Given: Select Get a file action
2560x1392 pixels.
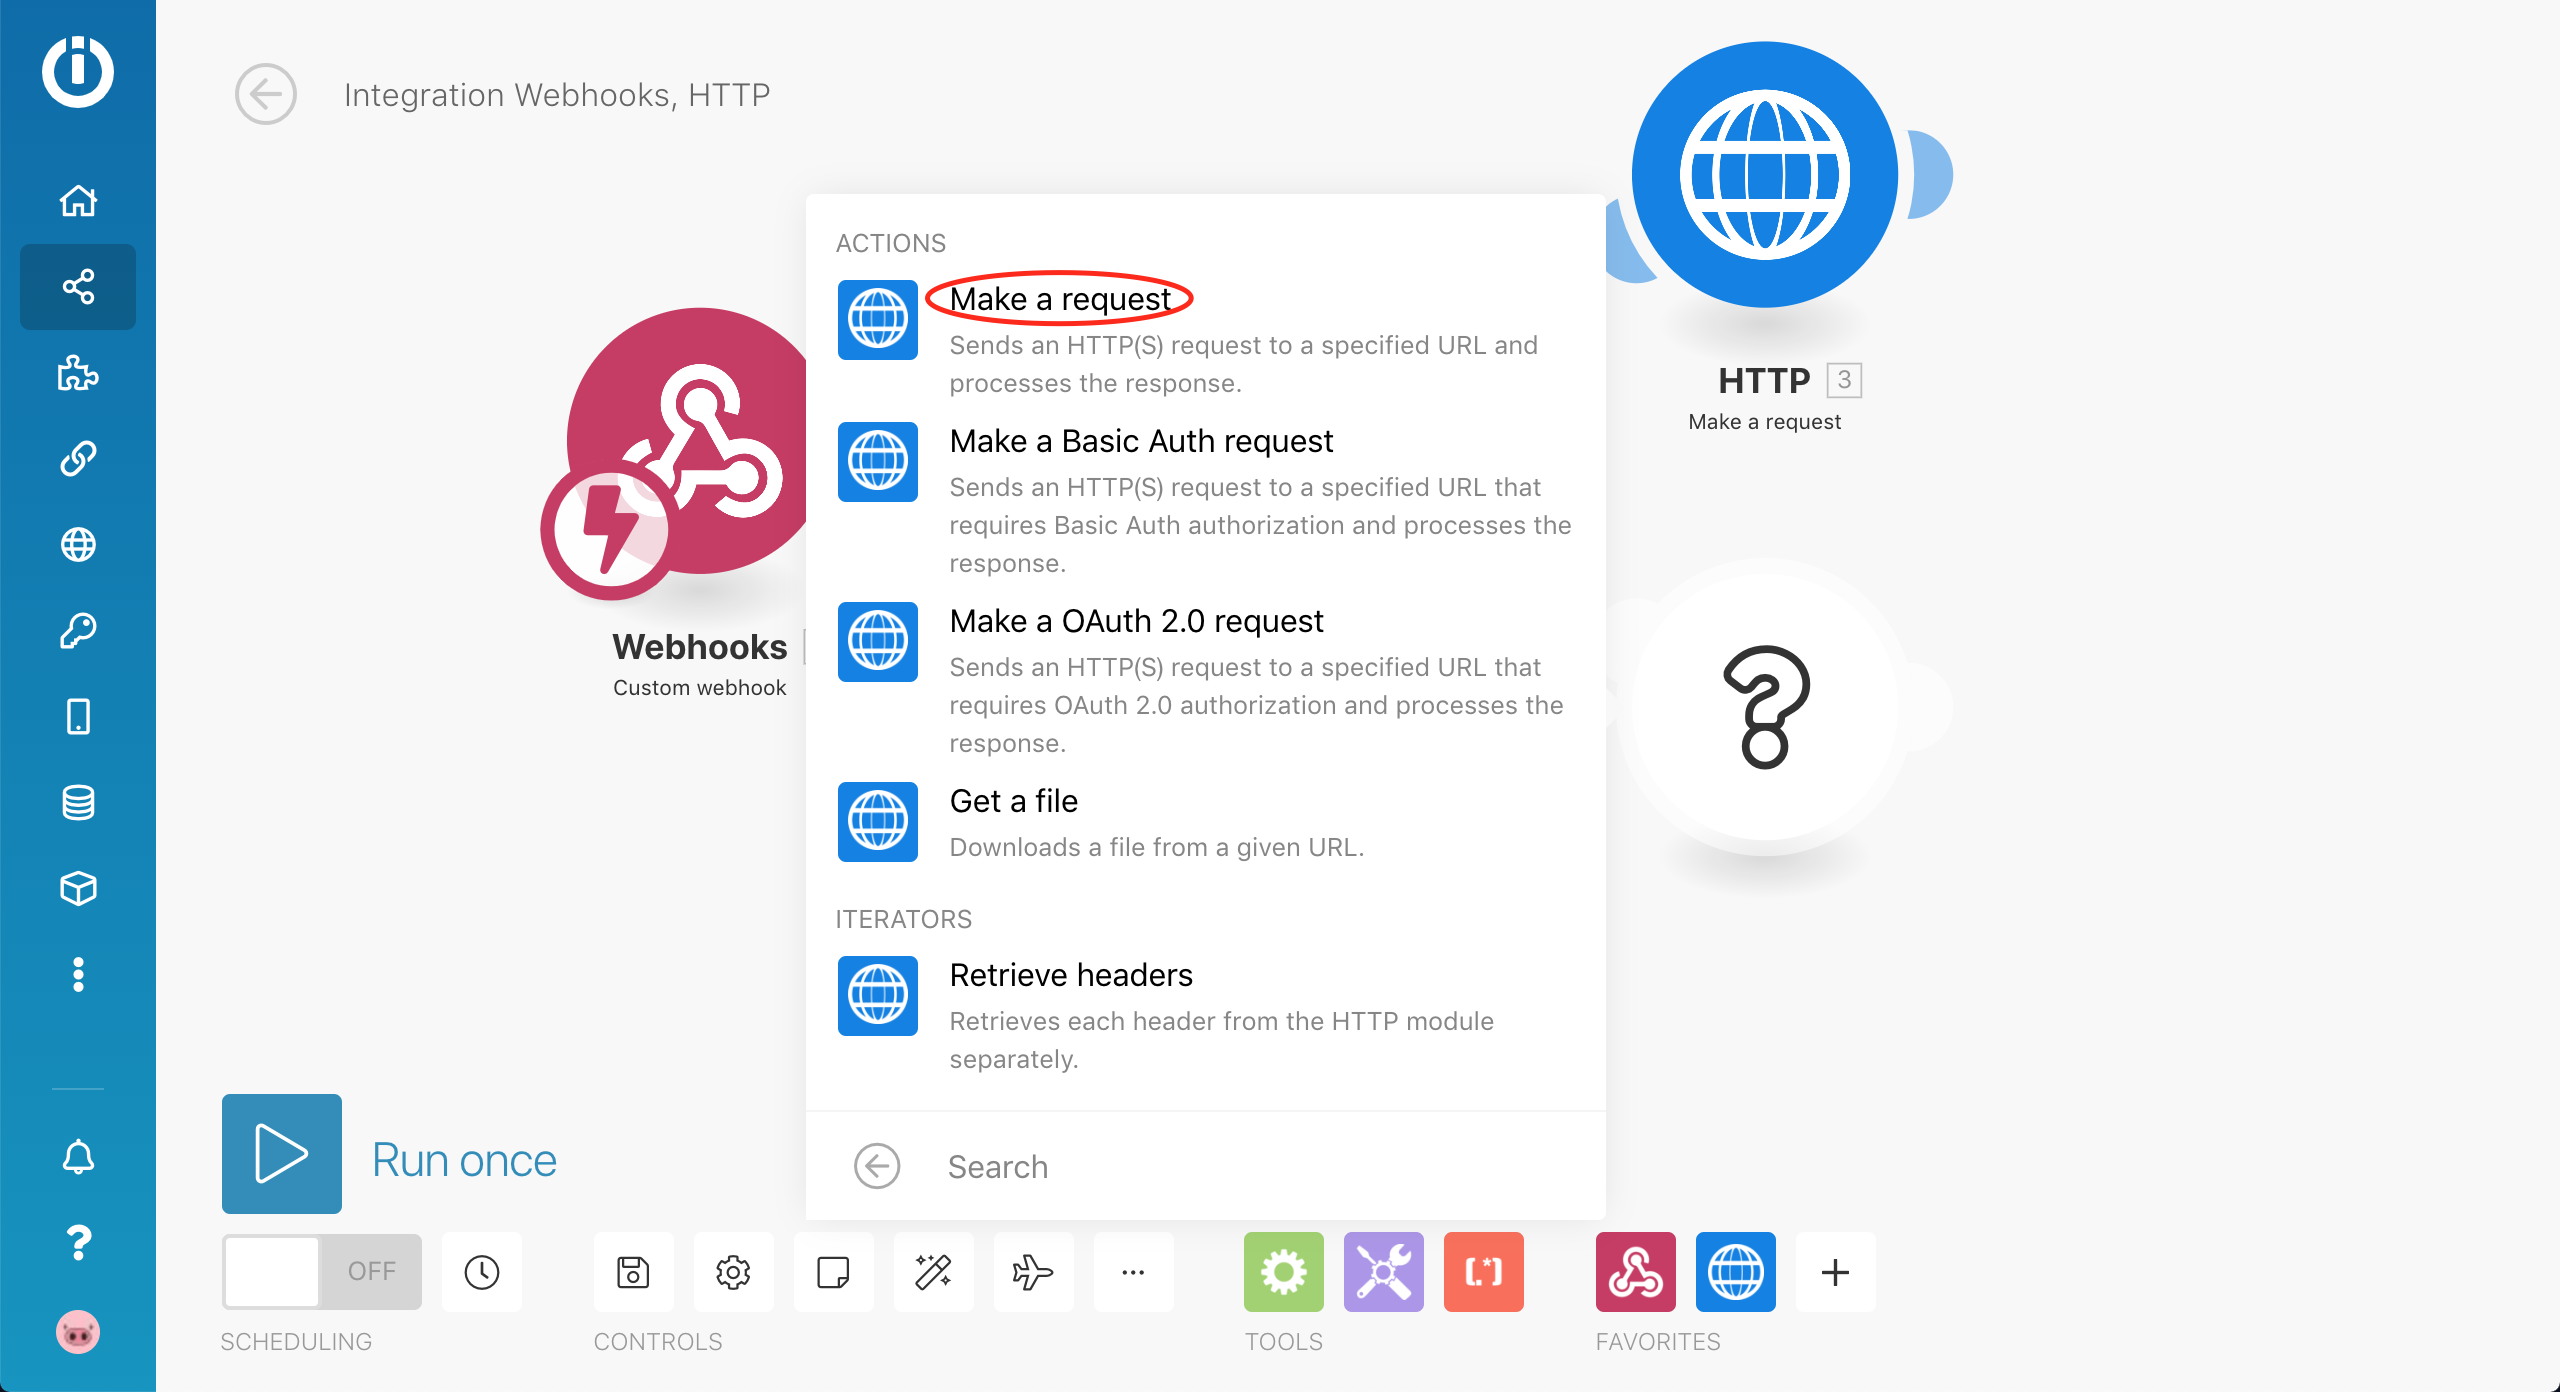Looking at the screenshot, I should click(1013, 801).
